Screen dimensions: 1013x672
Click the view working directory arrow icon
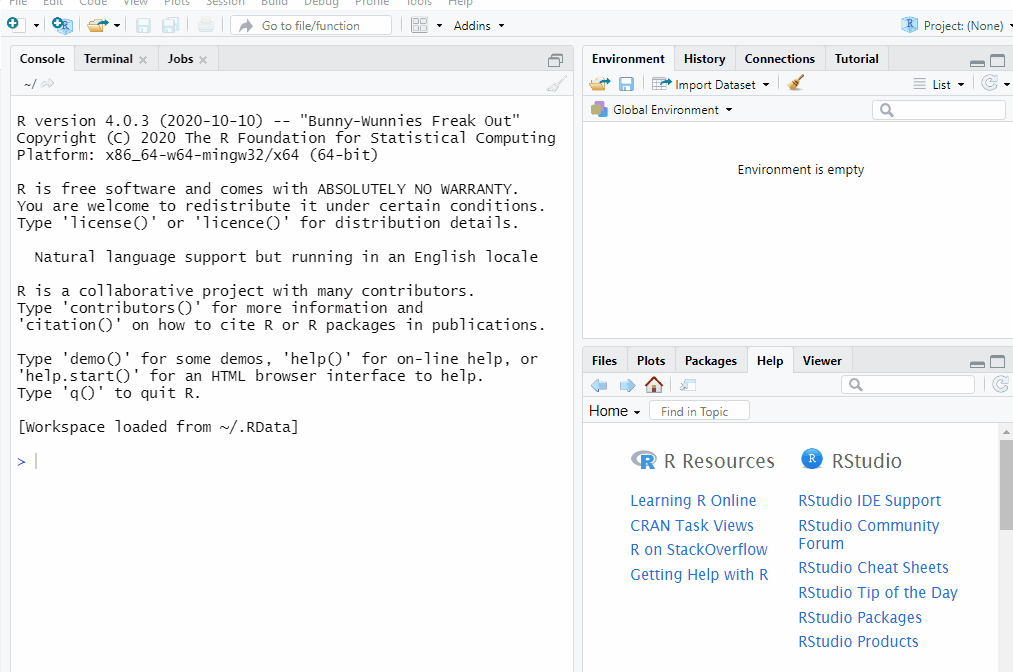48,84
